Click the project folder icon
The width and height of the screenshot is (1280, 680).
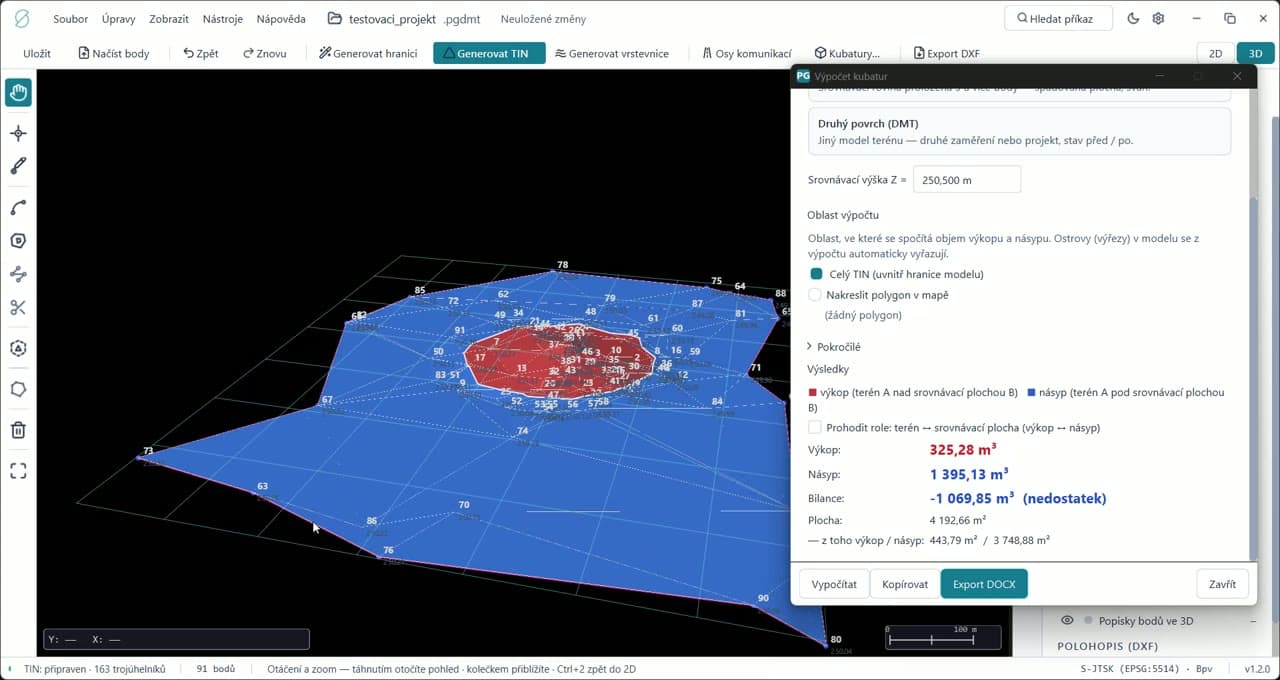point(335,19)
